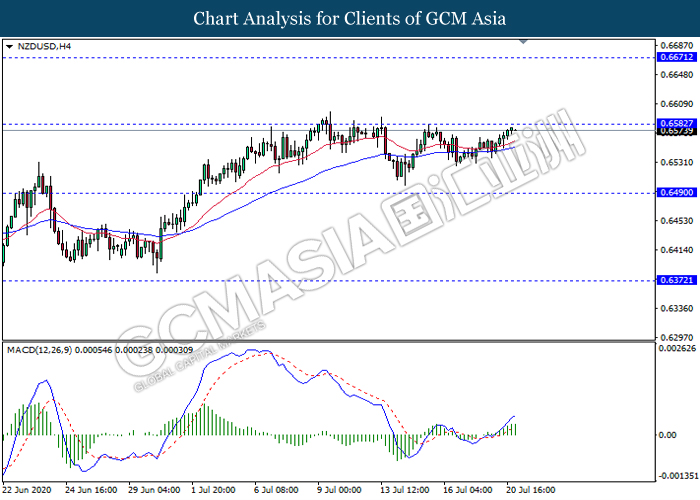Open the NZDUSD,H4 symbol dropdown arrow
700x500 pixels.
pos(10,46)
